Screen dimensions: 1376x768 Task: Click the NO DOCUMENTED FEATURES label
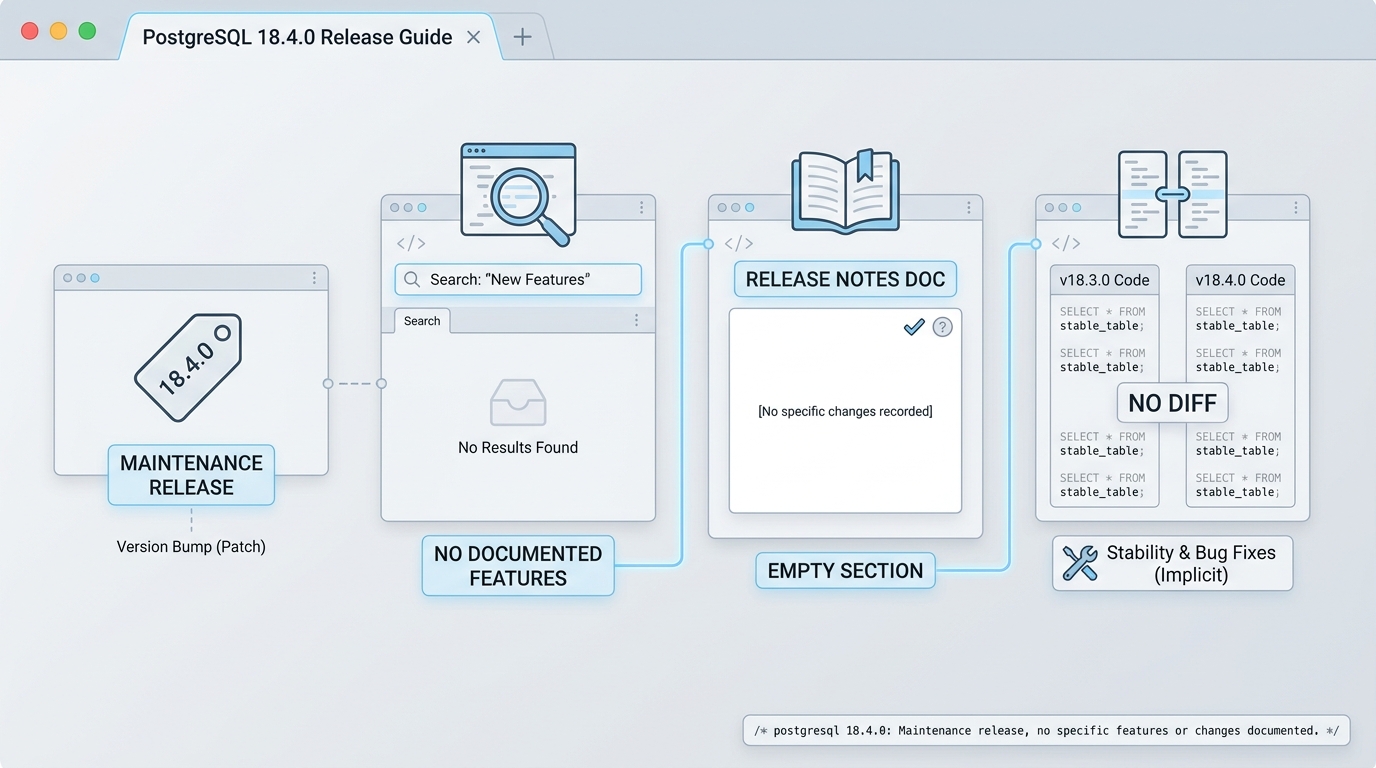[518, 566]
